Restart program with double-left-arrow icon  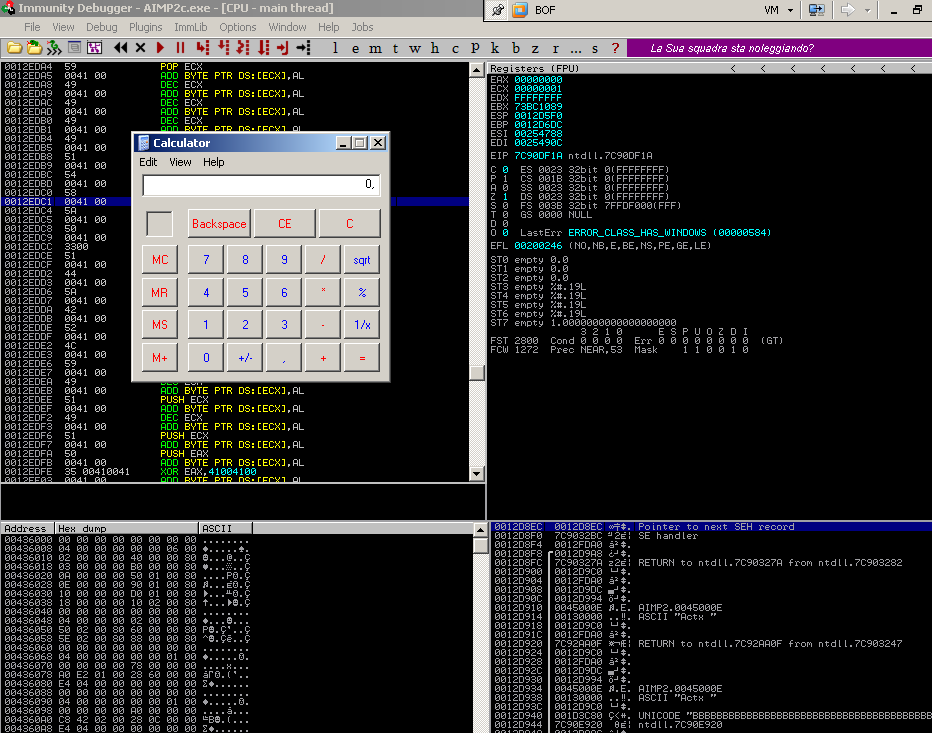click(121, 48)
